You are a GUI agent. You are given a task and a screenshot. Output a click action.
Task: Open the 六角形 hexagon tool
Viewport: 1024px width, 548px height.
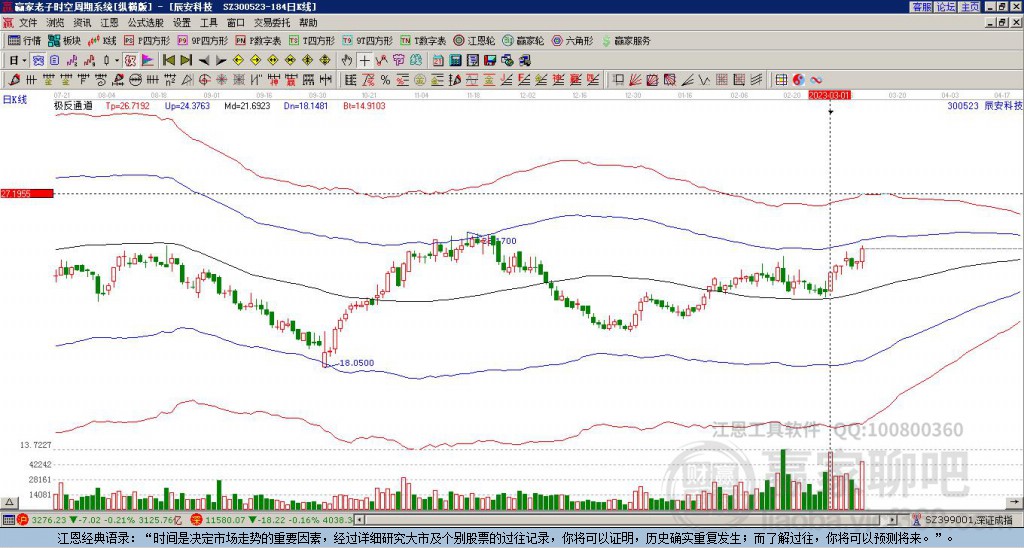click(x=573, y=40)
